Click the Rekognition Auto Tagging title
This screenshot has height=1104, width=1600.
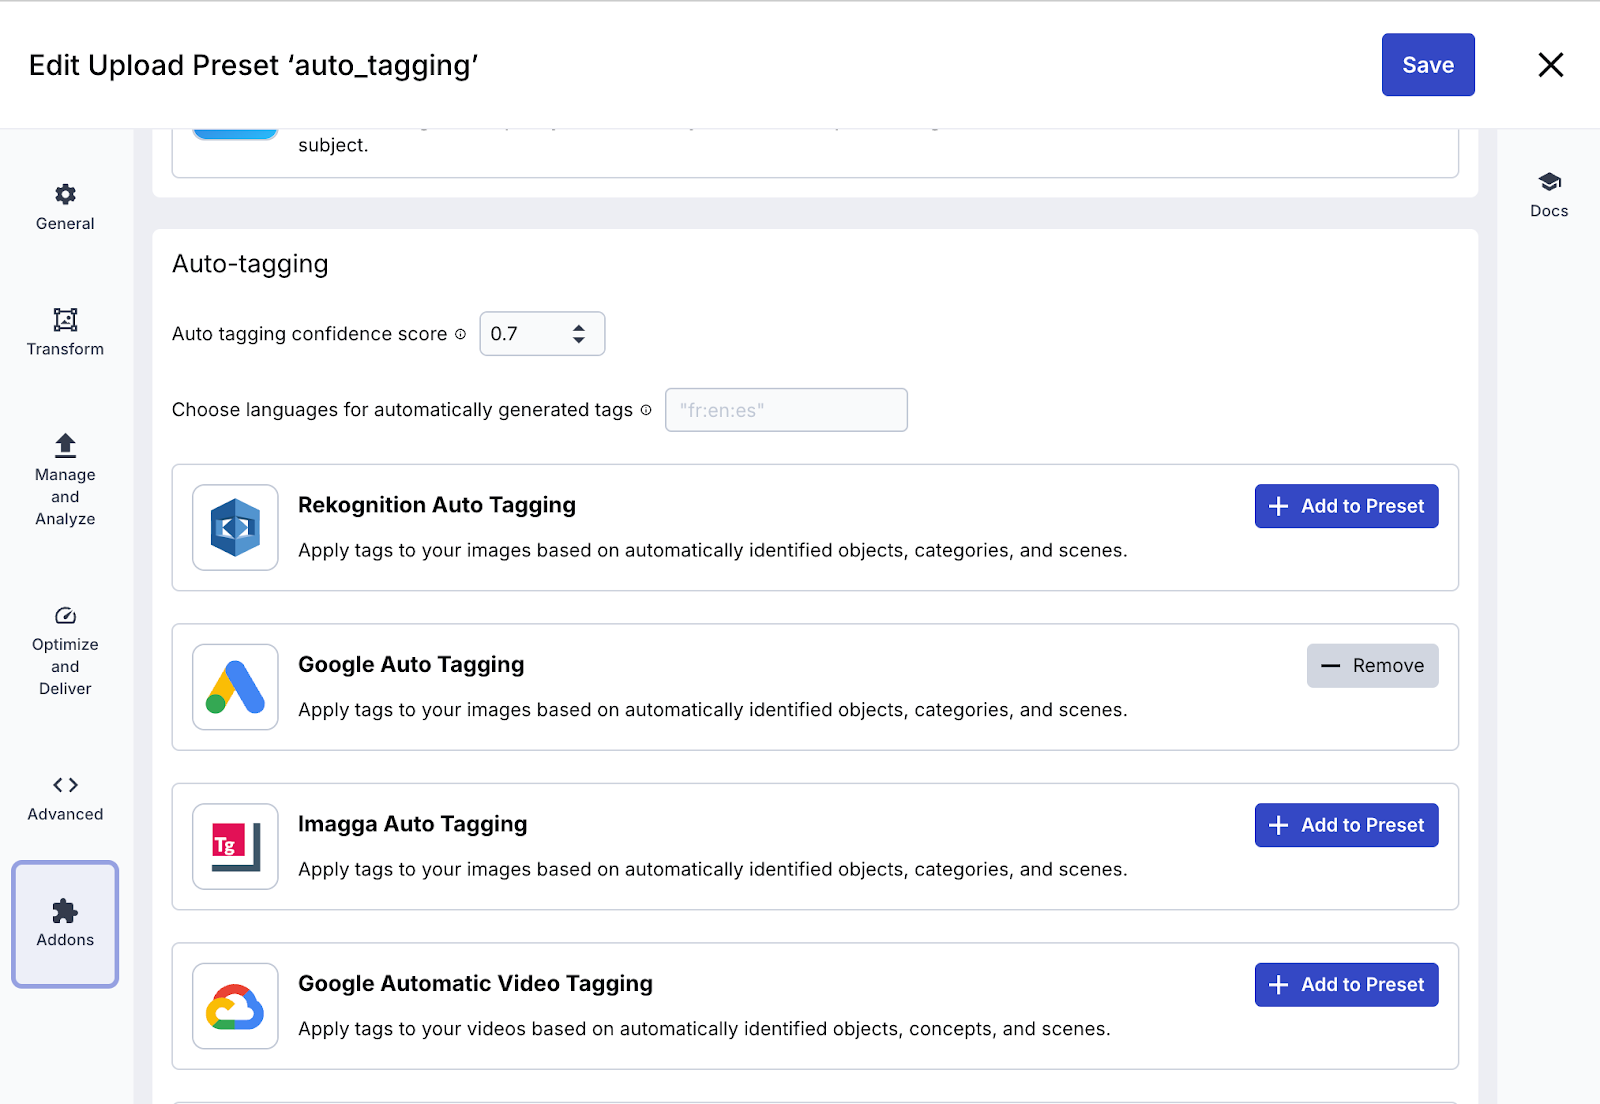[x=437, y=505]
